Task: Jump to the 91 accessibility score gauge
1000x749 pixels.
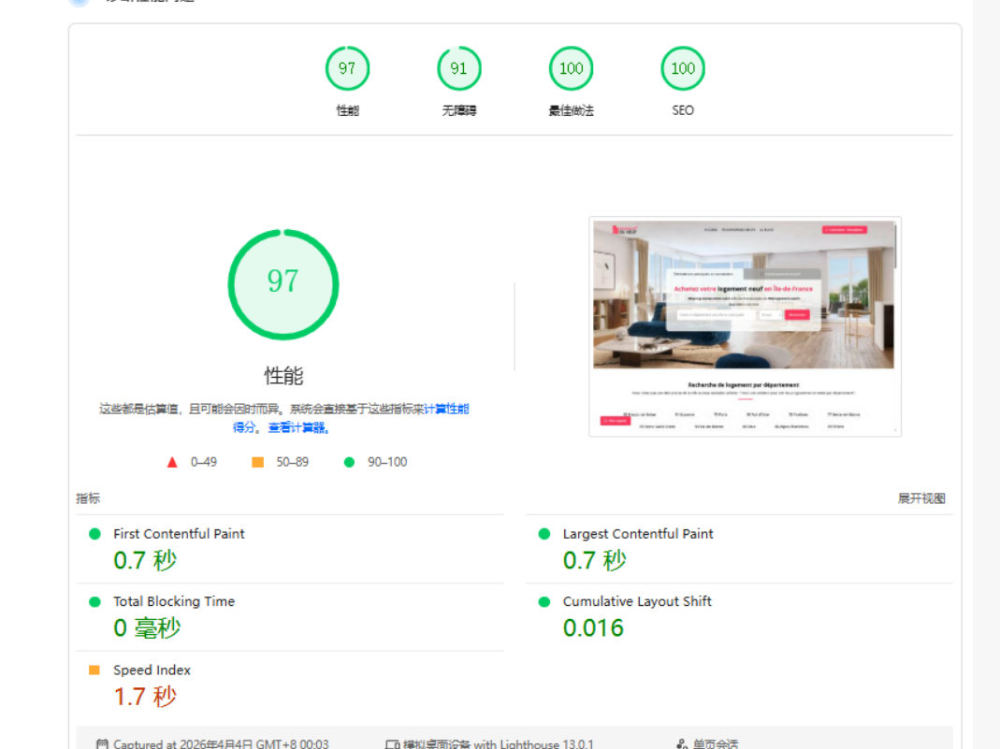Action: 459,68
